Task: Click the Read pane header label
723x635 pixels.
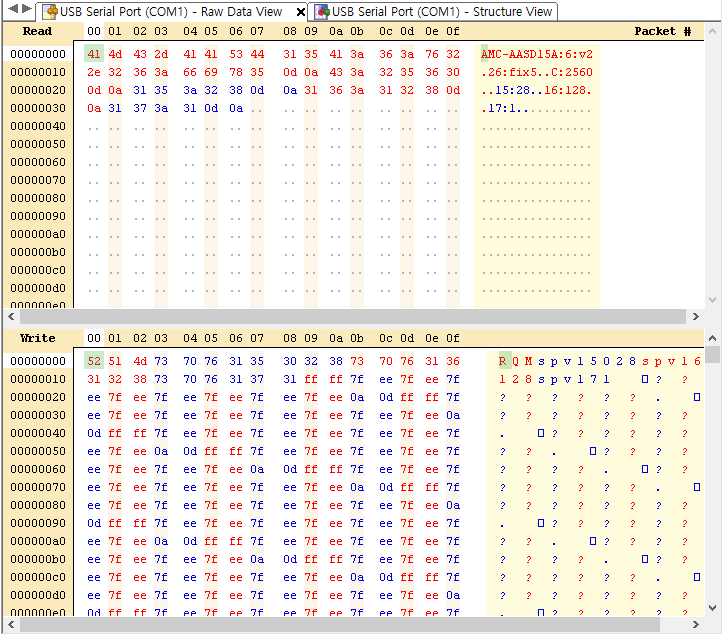Action: (x=37, y=31)
